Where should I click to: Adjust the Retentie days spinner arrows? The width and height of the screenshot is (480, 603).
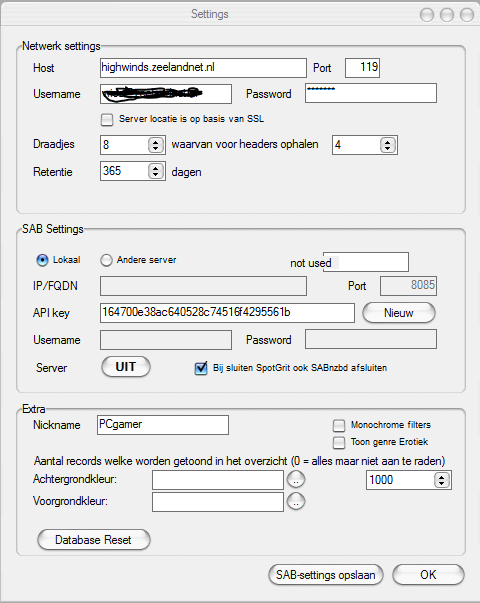(155, 171)
